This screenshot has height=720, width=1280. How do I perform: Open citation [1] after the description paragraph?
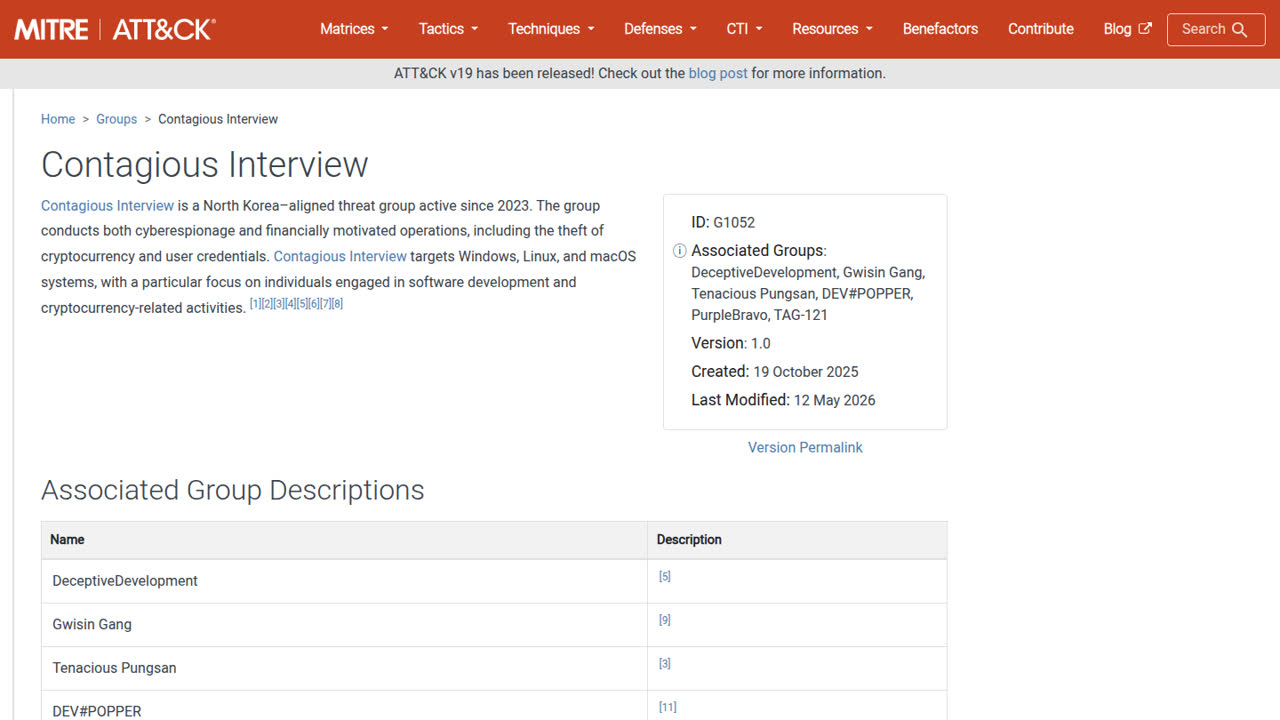click(255, 303)
